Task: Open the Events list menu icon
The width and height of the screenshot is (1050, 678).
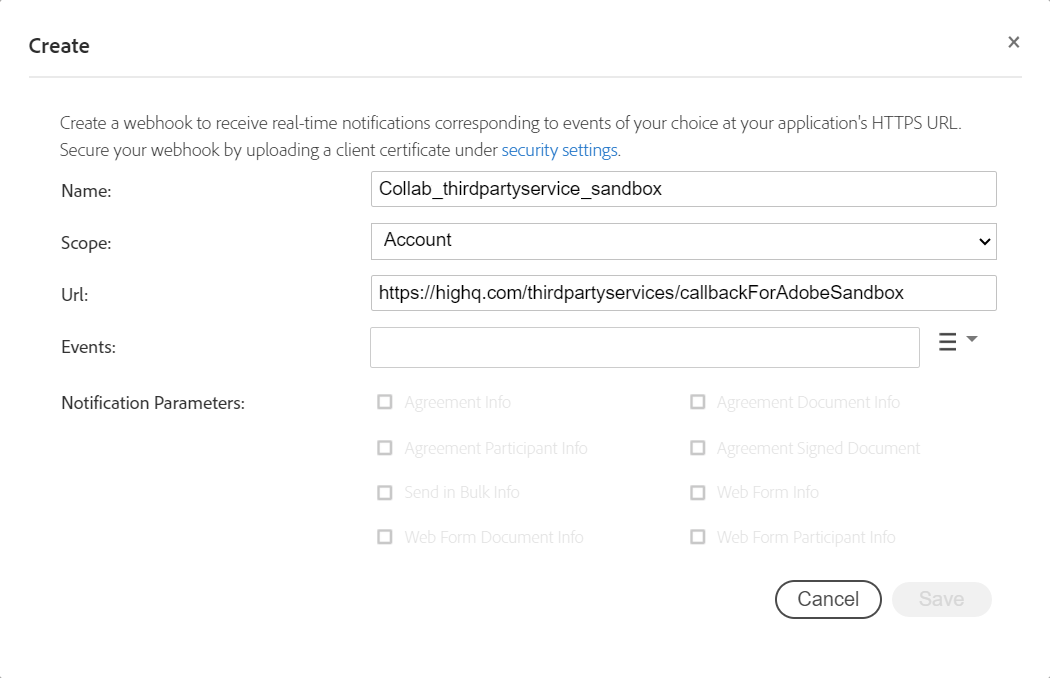Action: pyautogui.click(x=947, y=342)
